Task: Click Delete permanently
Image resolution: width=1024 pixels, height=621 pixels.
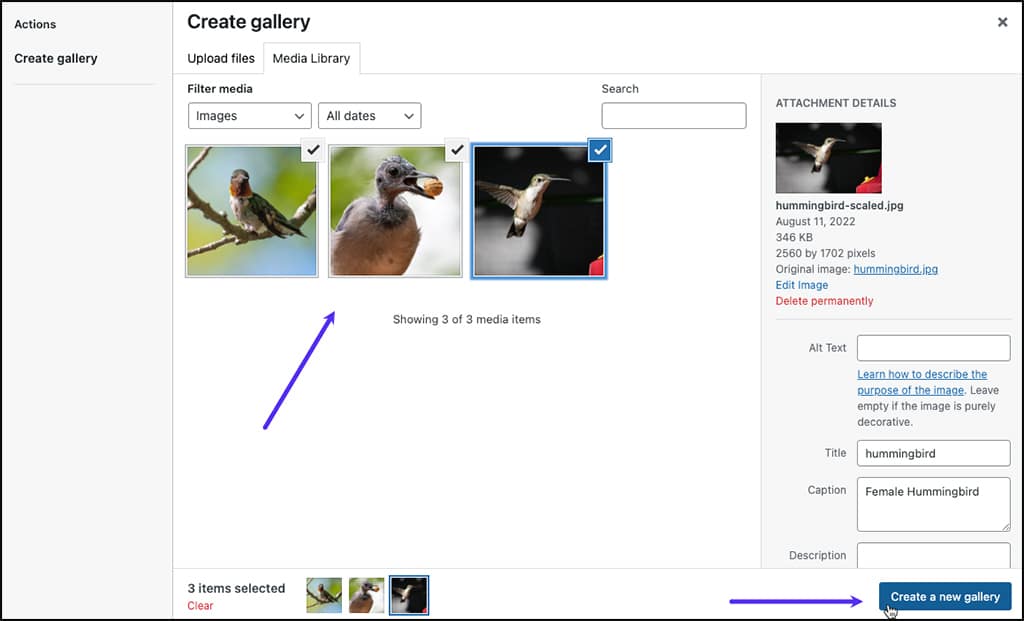Action: tap(824, 301)
